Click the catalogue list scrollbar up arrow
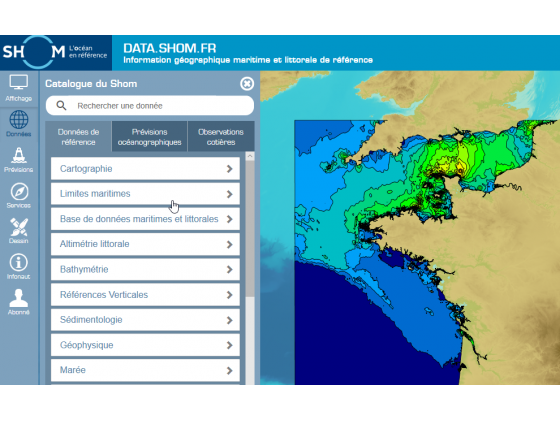560x421 pixels. (250, 156)
